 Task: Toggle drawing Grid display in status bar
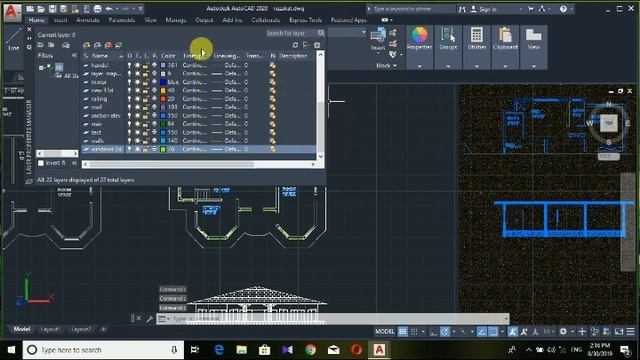pos(402,331)
